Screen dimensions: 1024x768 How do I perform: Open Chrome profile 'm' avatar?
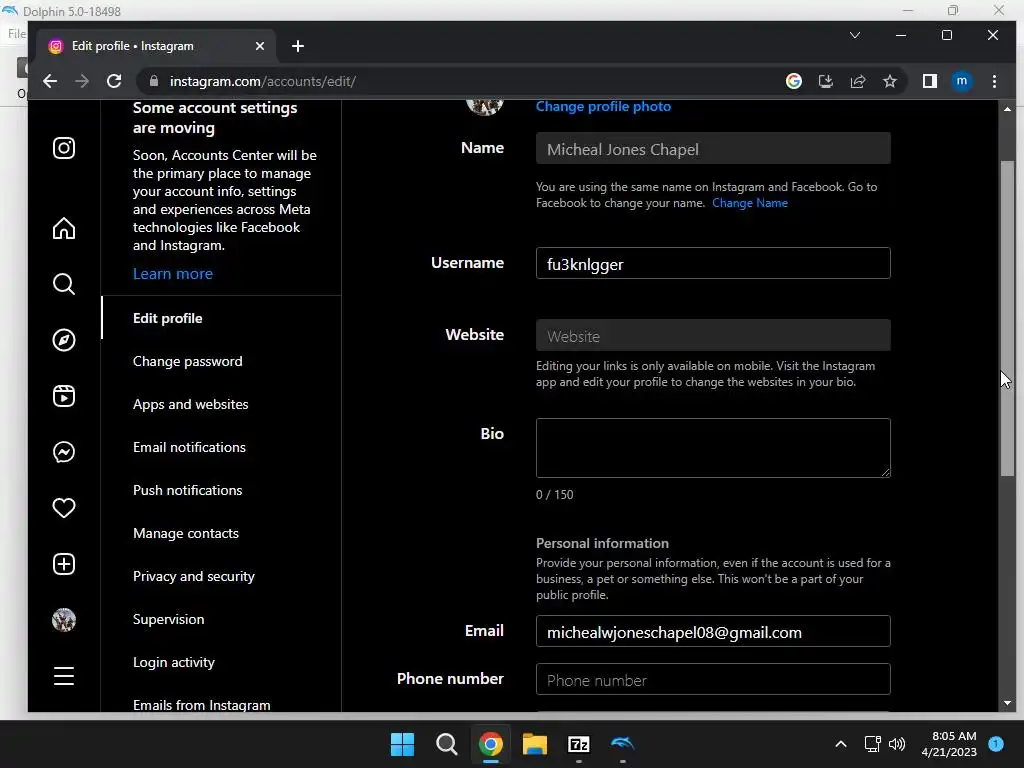(x=961, y=81)
